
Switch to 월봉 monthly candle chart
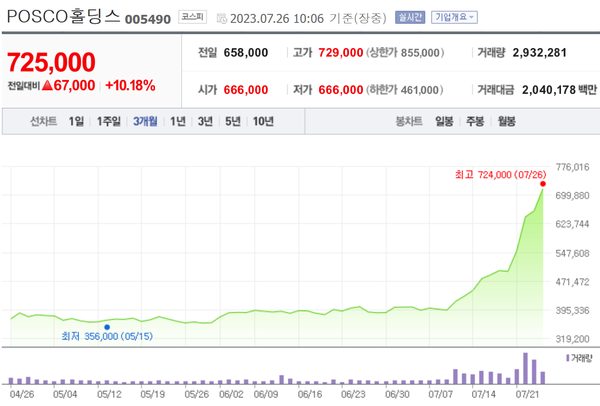(x=506, y=122)
